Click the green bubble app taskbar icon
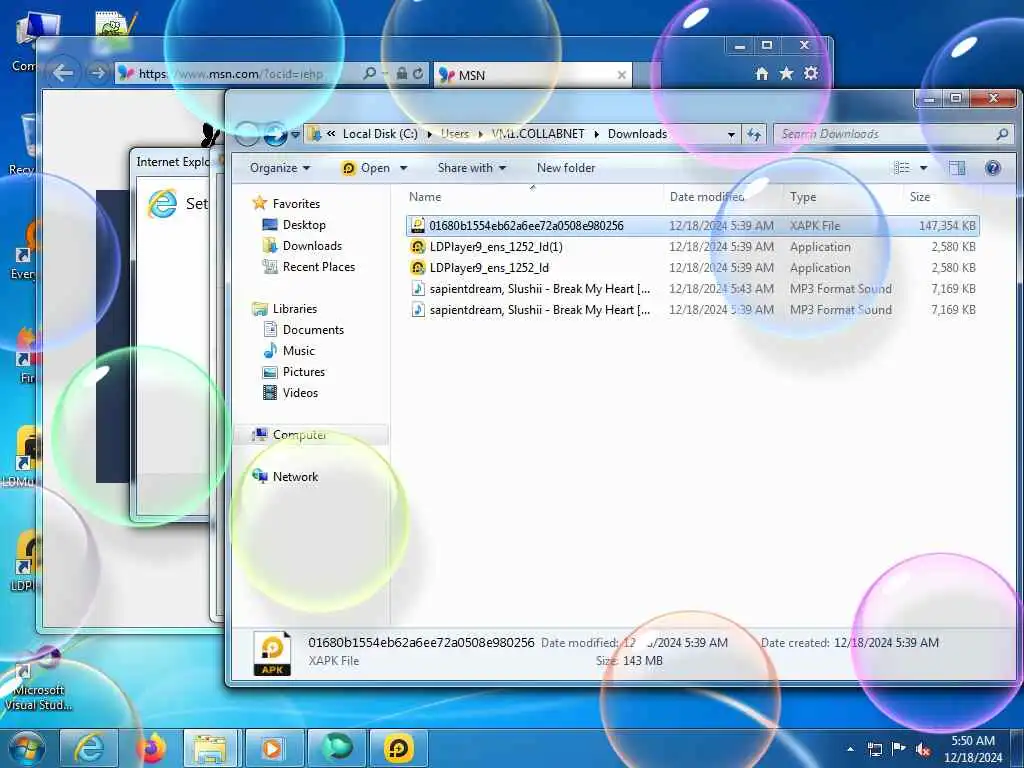 tap(338, 748)
